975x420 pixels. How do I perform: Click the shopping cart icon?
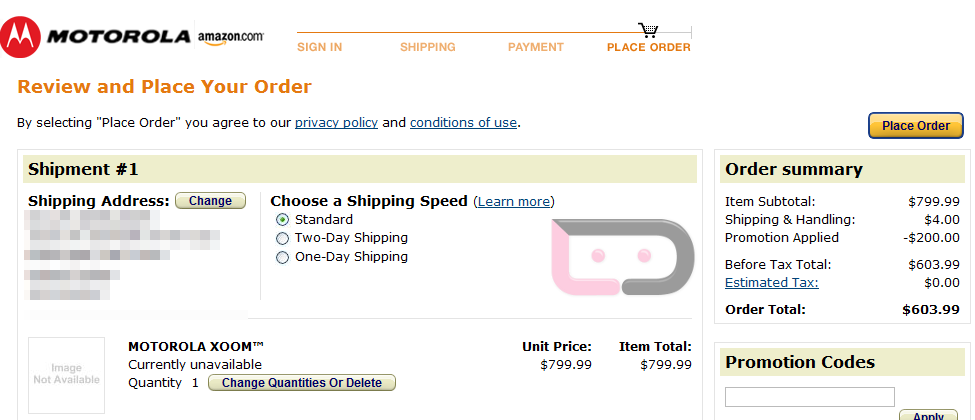pyautogui.click(x=648, y=30)
